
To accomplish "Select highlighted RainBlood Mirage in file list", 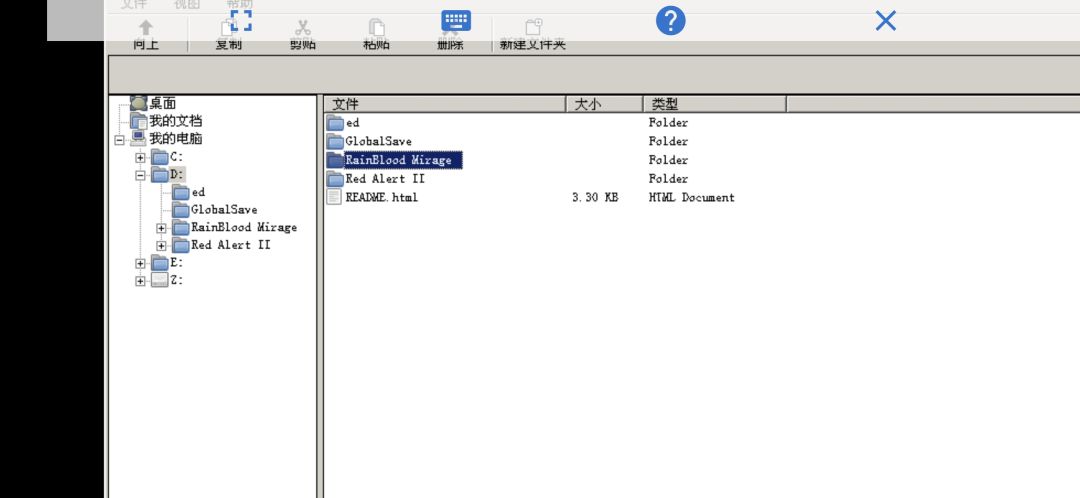I will click(x=403, y=160).
